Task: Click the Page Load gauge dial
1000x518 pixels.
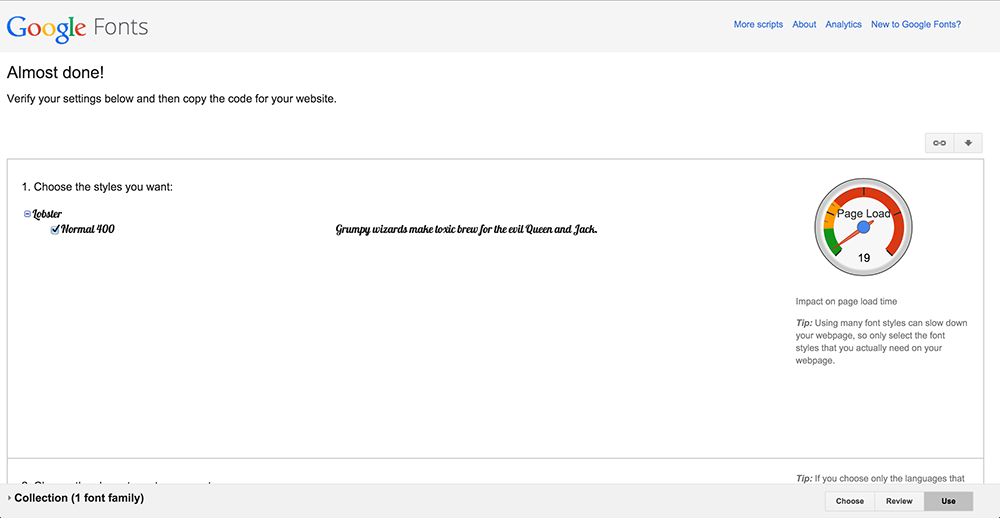Action: [x=864, y=227]
